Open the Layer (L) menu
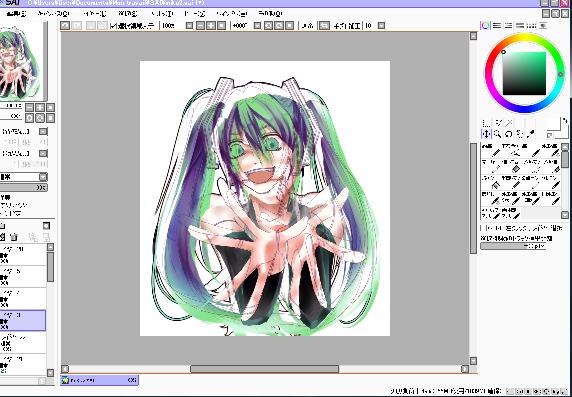This screenshot has width=572, height=397. click(x=94, y=14)
